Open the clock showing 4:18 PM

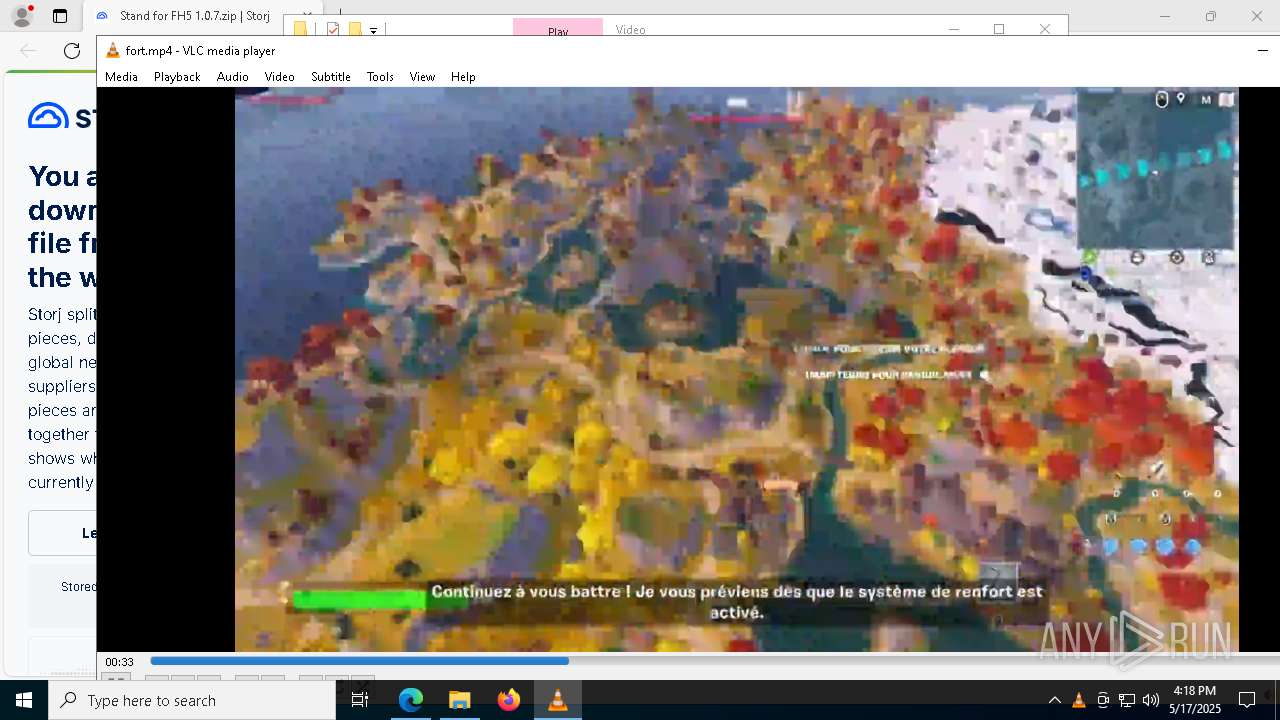click(x=1195, y=700)
